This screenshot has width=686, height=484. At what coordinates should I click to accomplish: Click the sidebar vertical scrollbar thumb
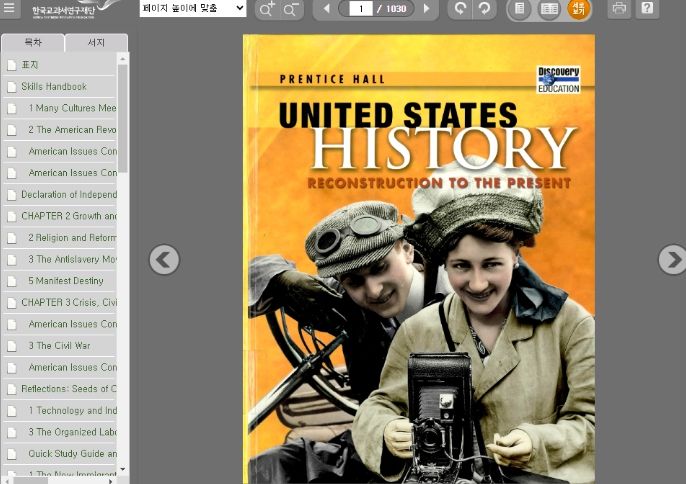coord(123,118)
